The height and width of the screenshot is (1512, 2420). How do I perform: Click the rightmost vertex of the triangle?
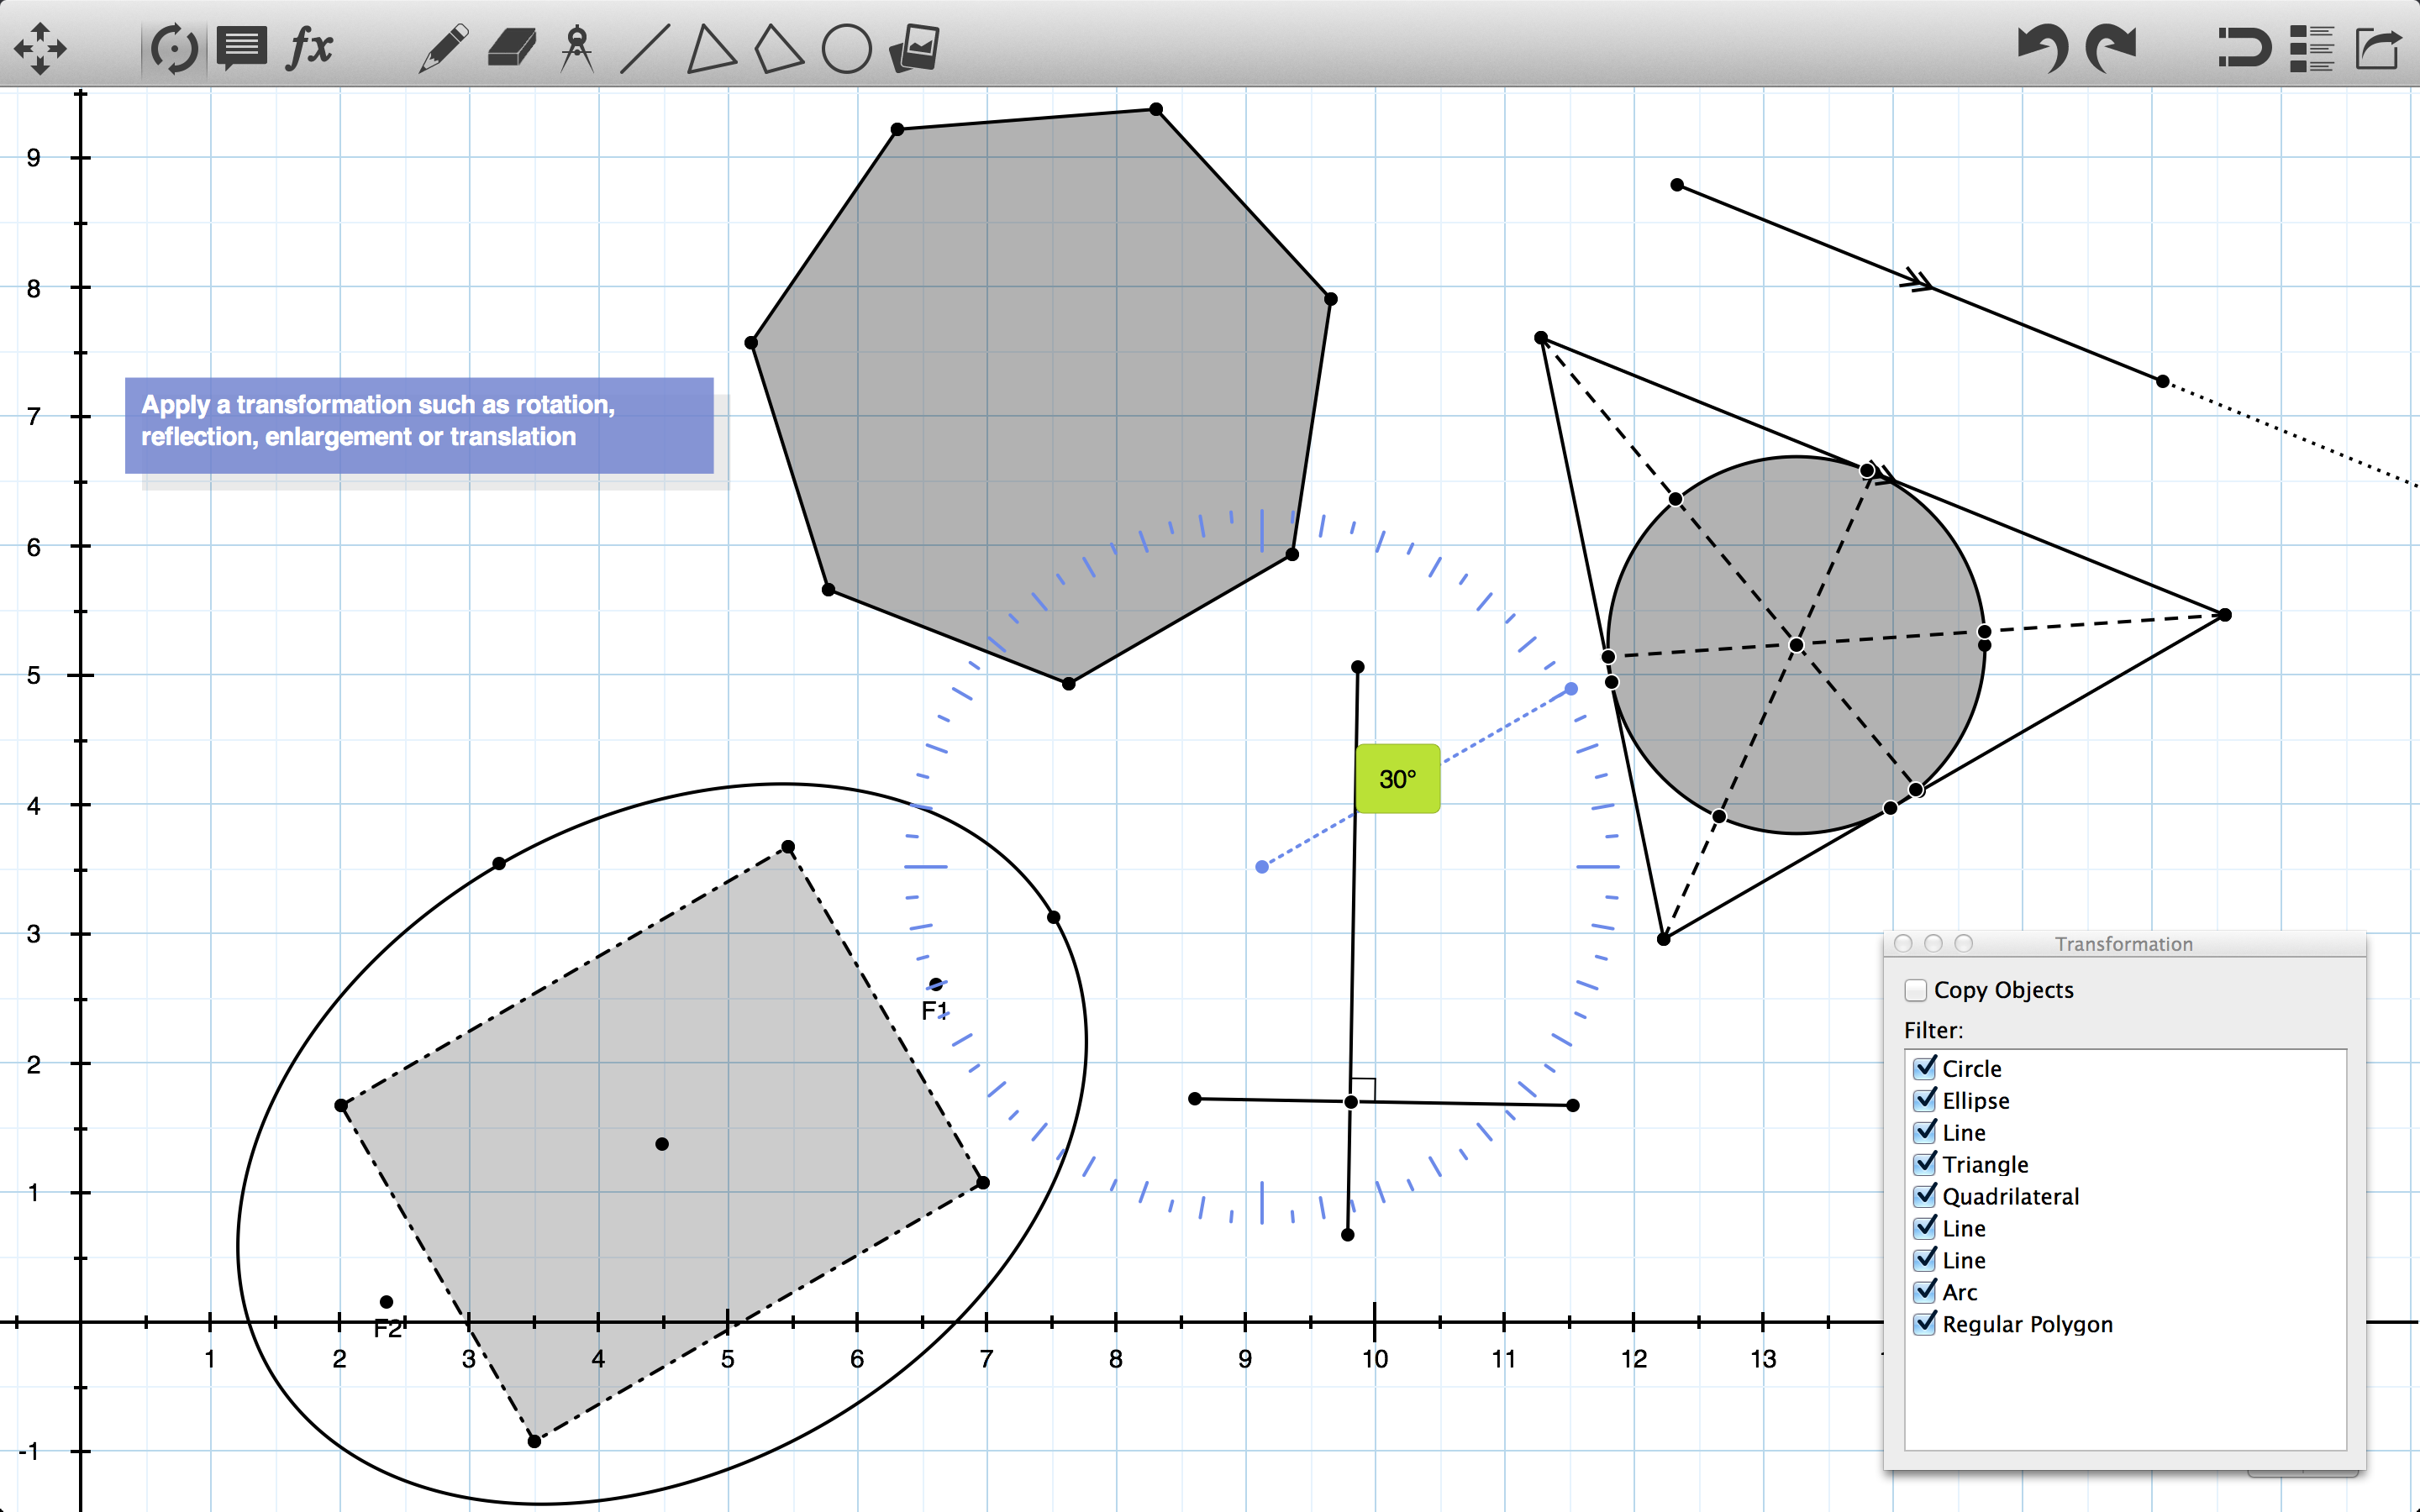click(2225, 615)
